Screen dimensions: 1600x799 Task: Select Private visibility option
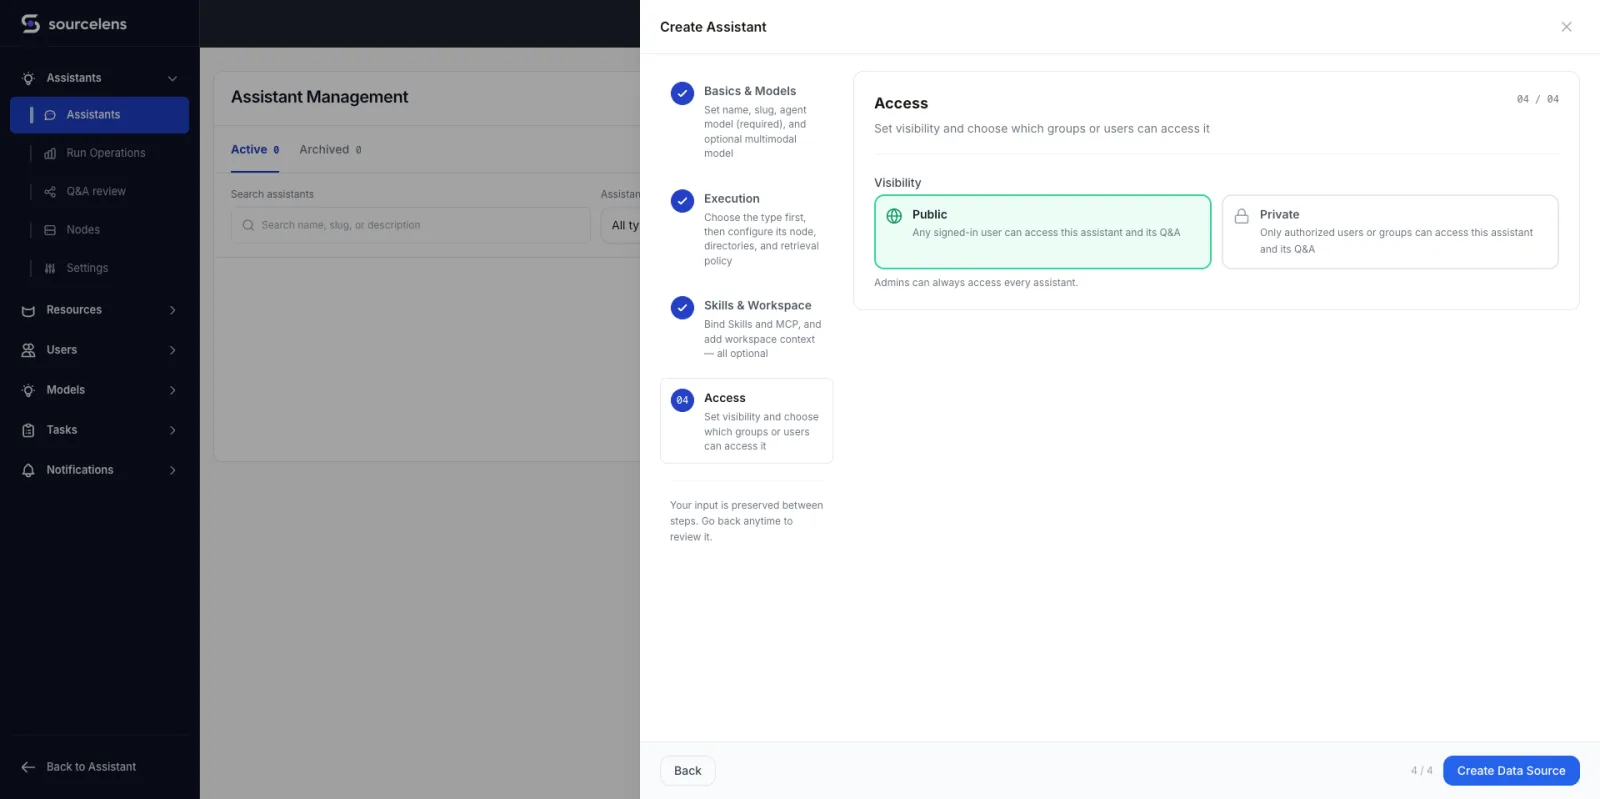pos(1390,232)
